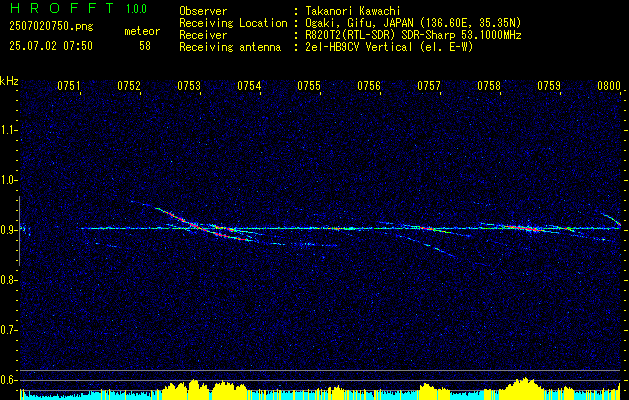Screen dimensions: 629x400
Task: Select 2el-HB9CV Vertical antenna text
Action: point(389,47)
